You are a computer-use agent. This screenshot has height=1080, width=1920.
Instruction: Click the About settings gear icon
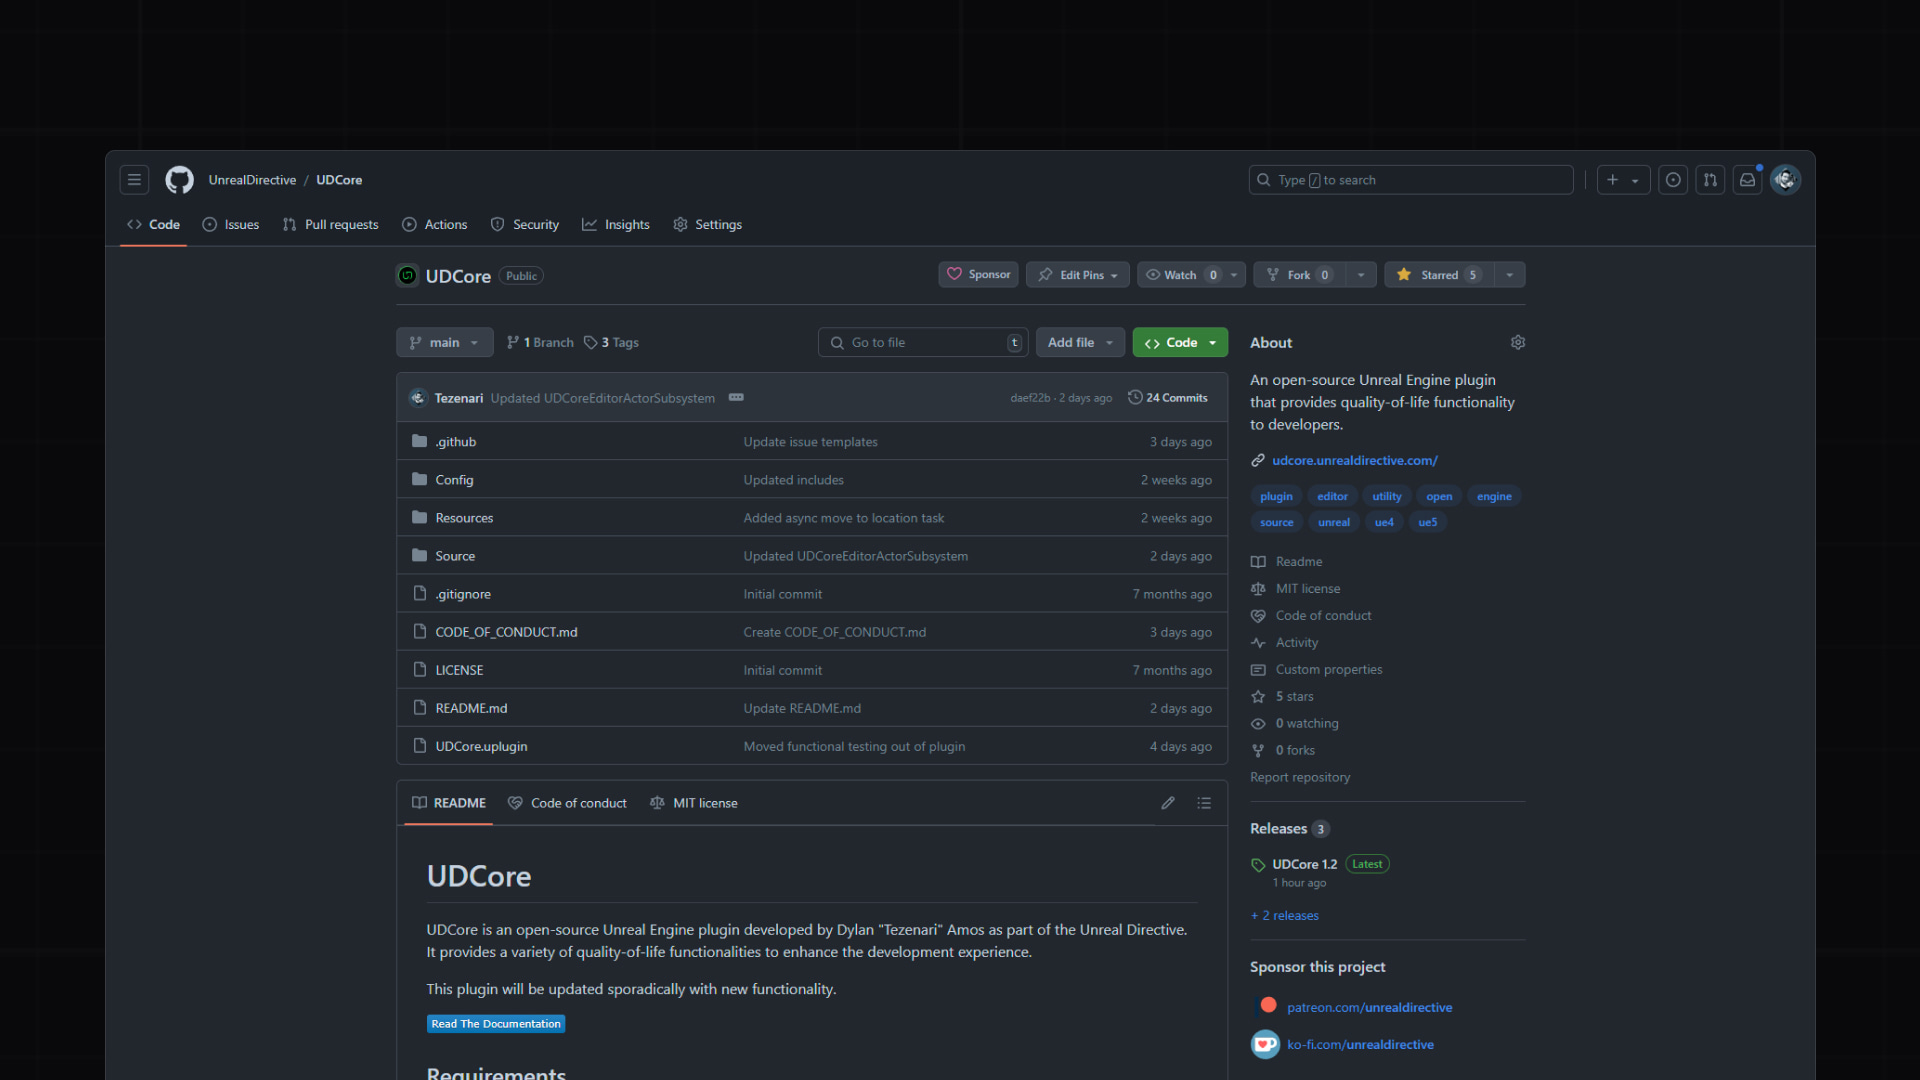click(x=1517, y=342)
